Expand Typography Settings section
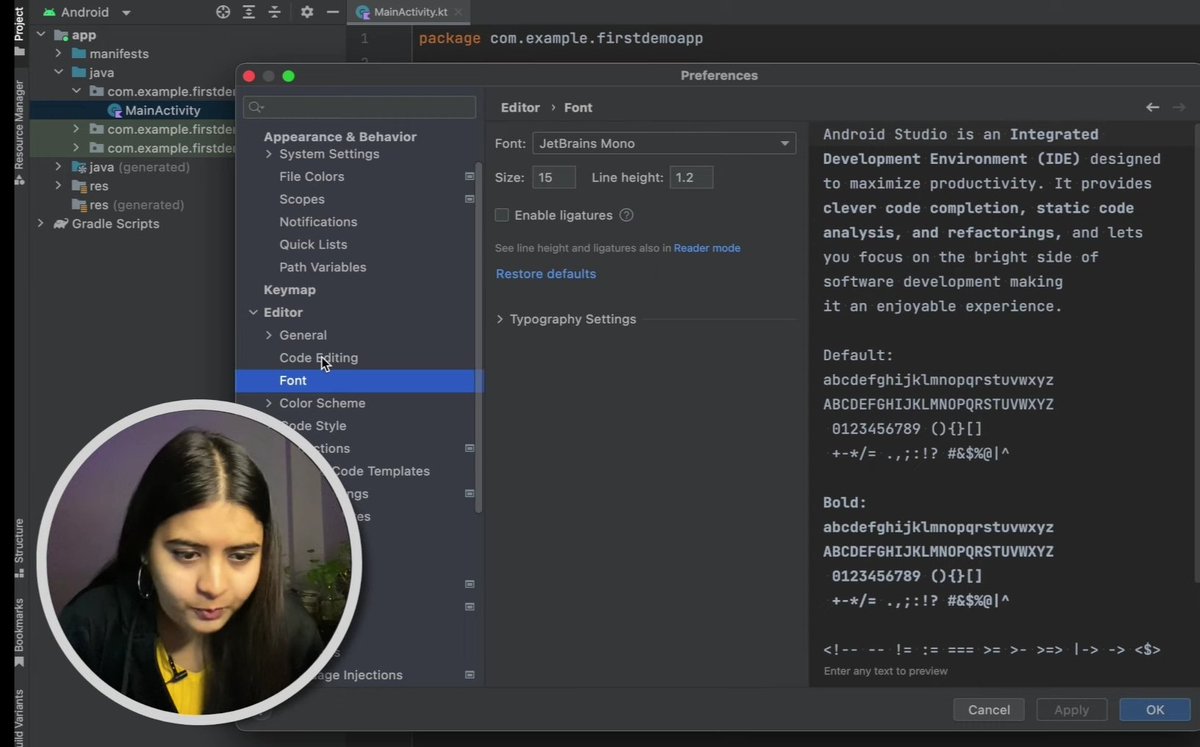 tap(500, 319)
